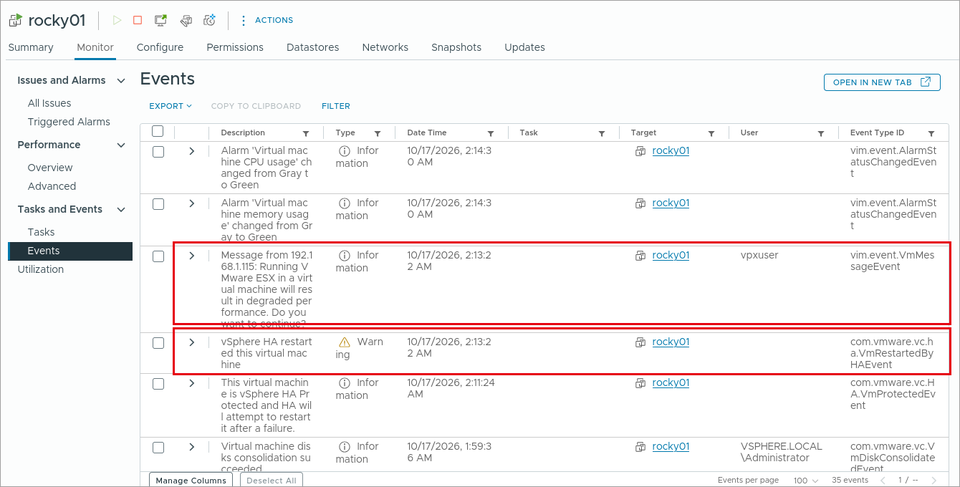Click COPY TO CLIPBOARD button
960x487 pixels.
[256, 106]
